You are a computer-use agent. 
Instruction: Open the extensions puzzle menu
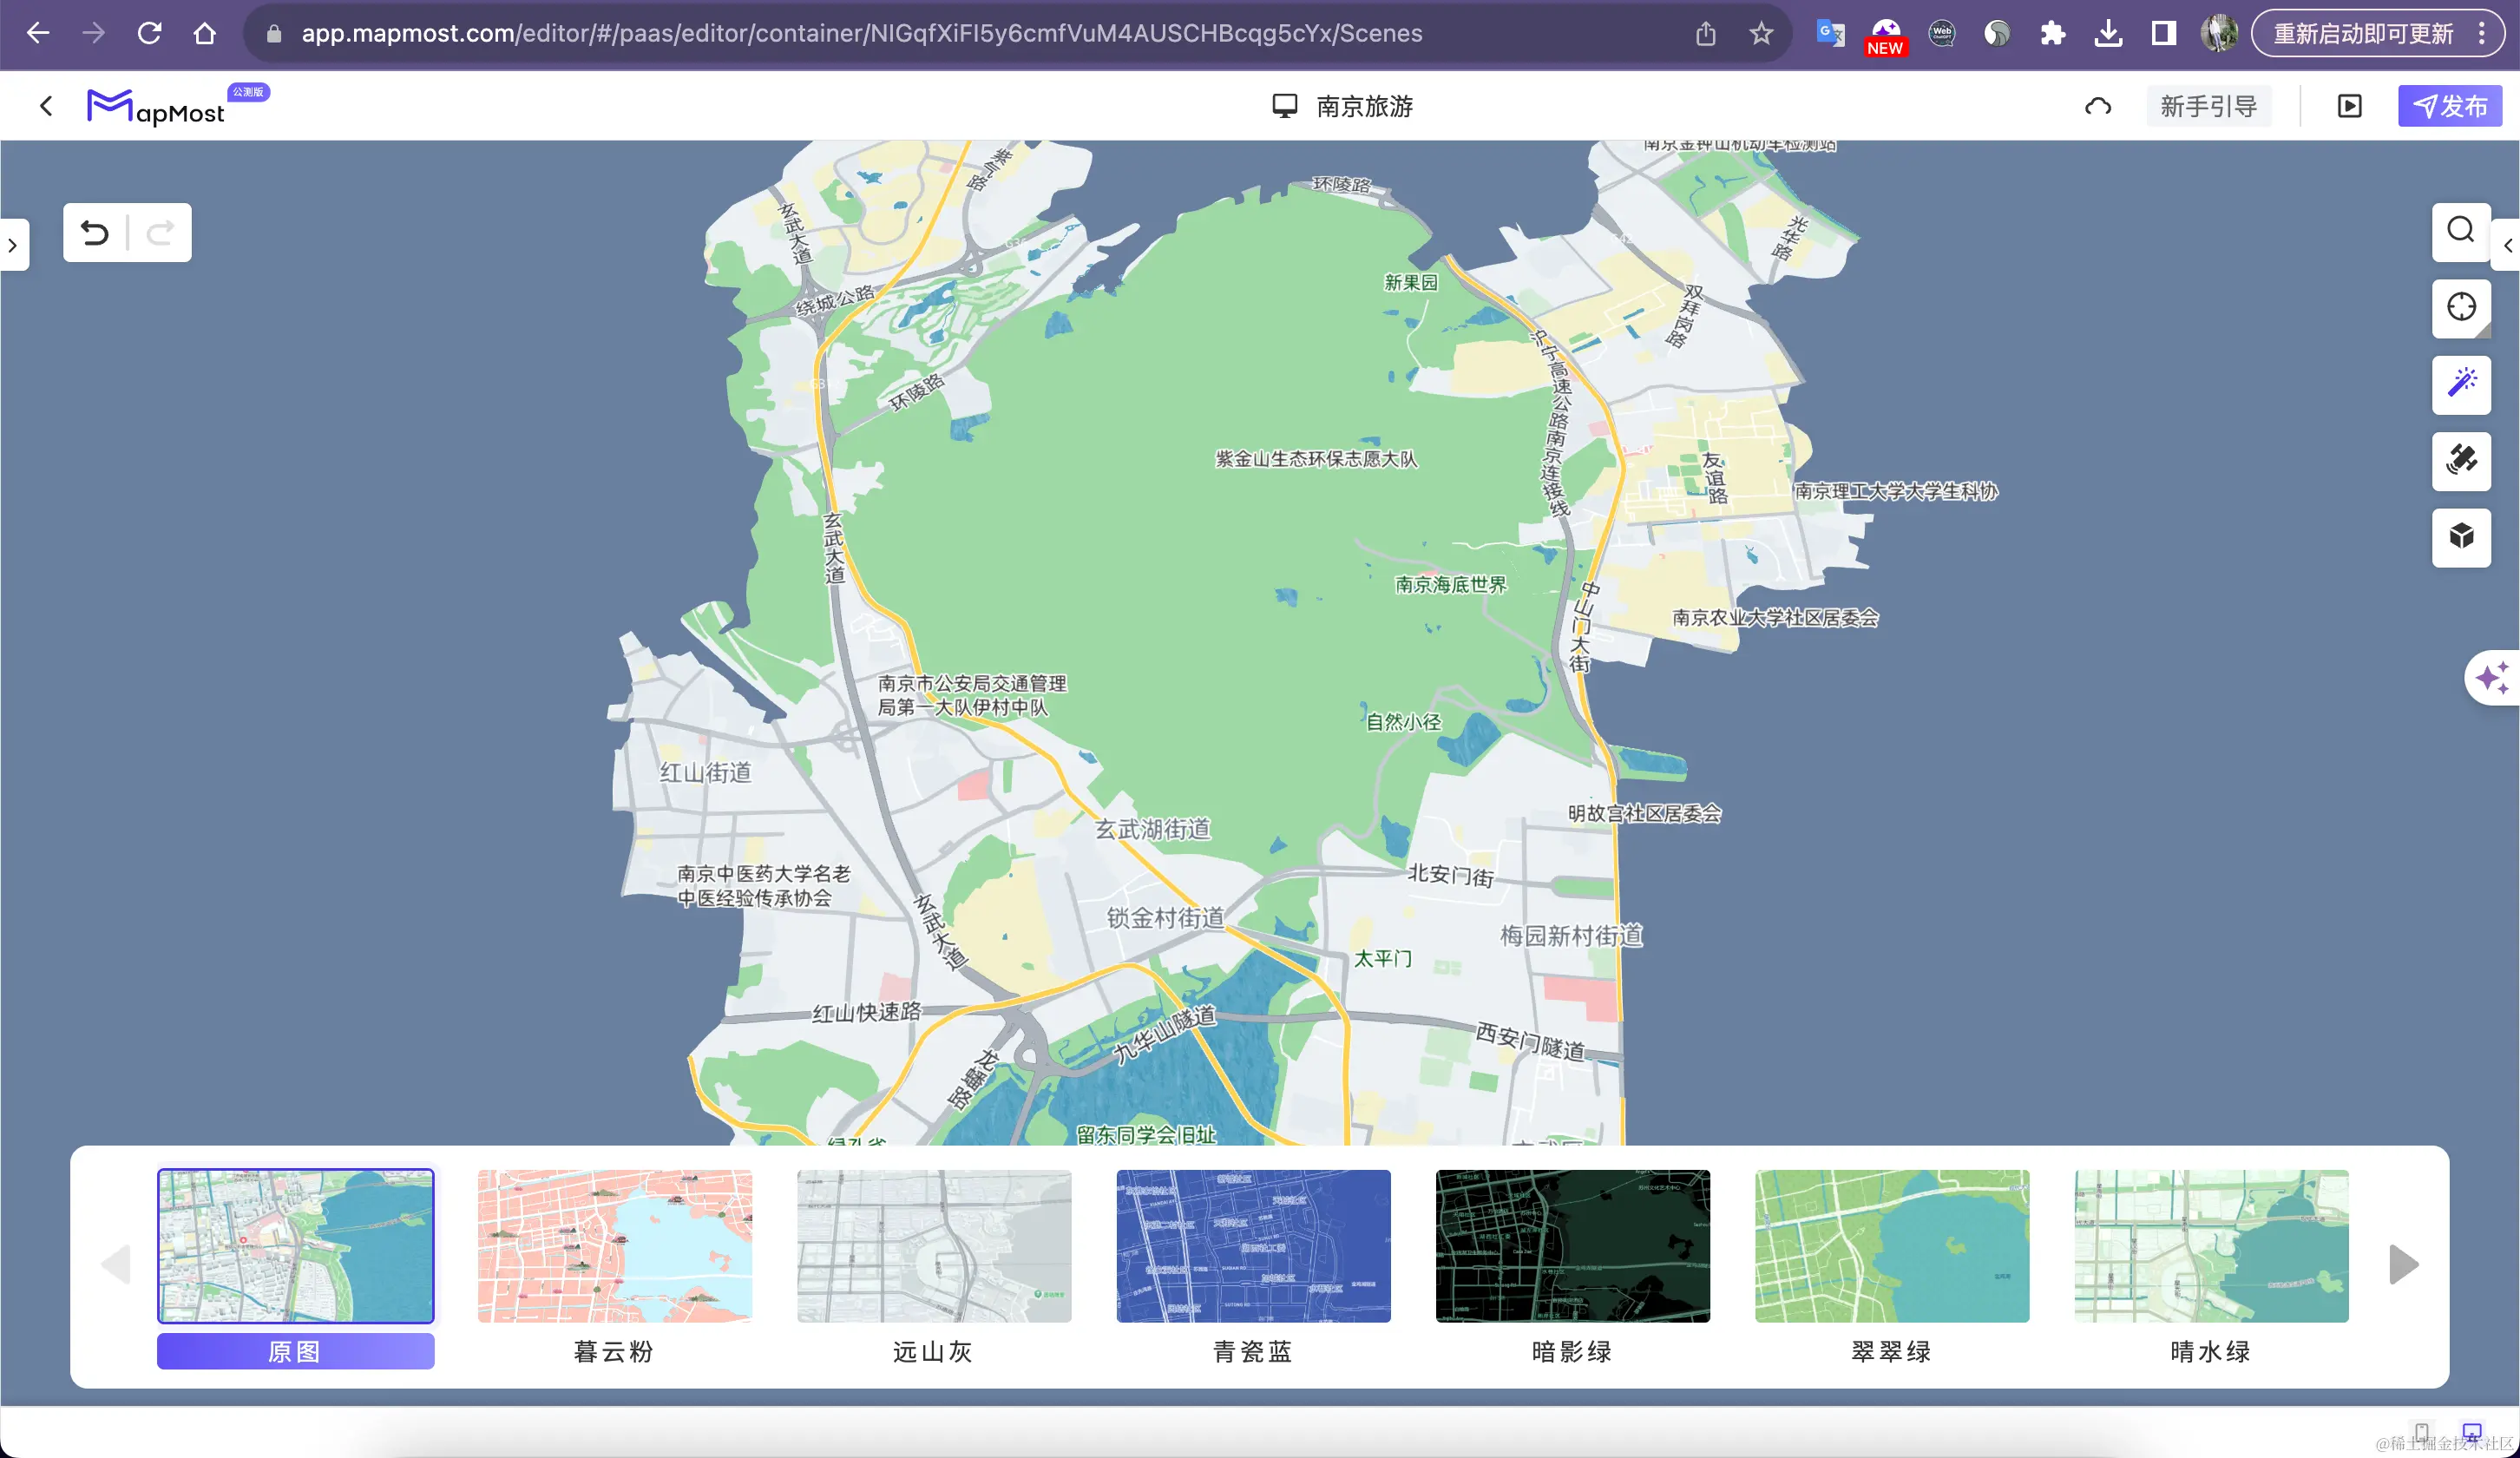2053,33
